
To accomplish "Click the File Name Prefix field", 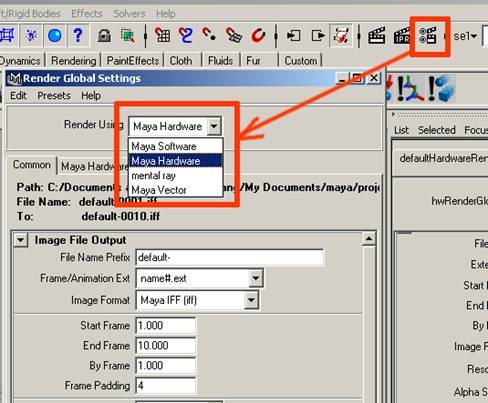I will (x=230, y=257).
